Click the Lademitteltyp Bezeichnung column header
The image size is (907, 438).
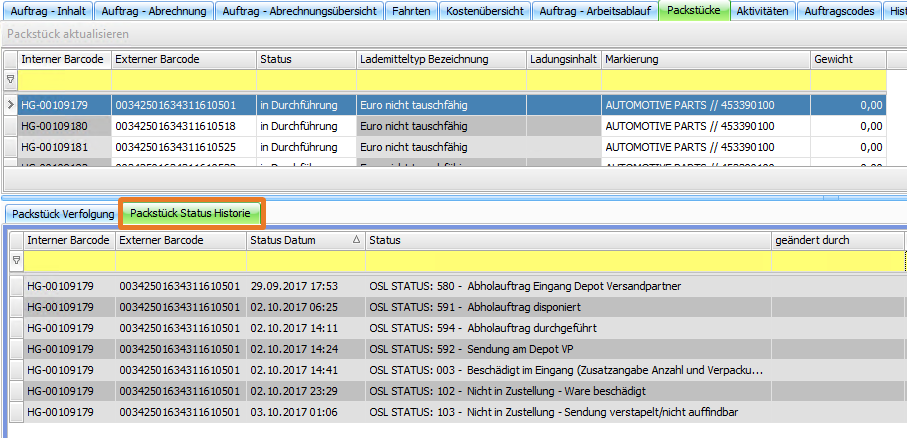(440, 59)
